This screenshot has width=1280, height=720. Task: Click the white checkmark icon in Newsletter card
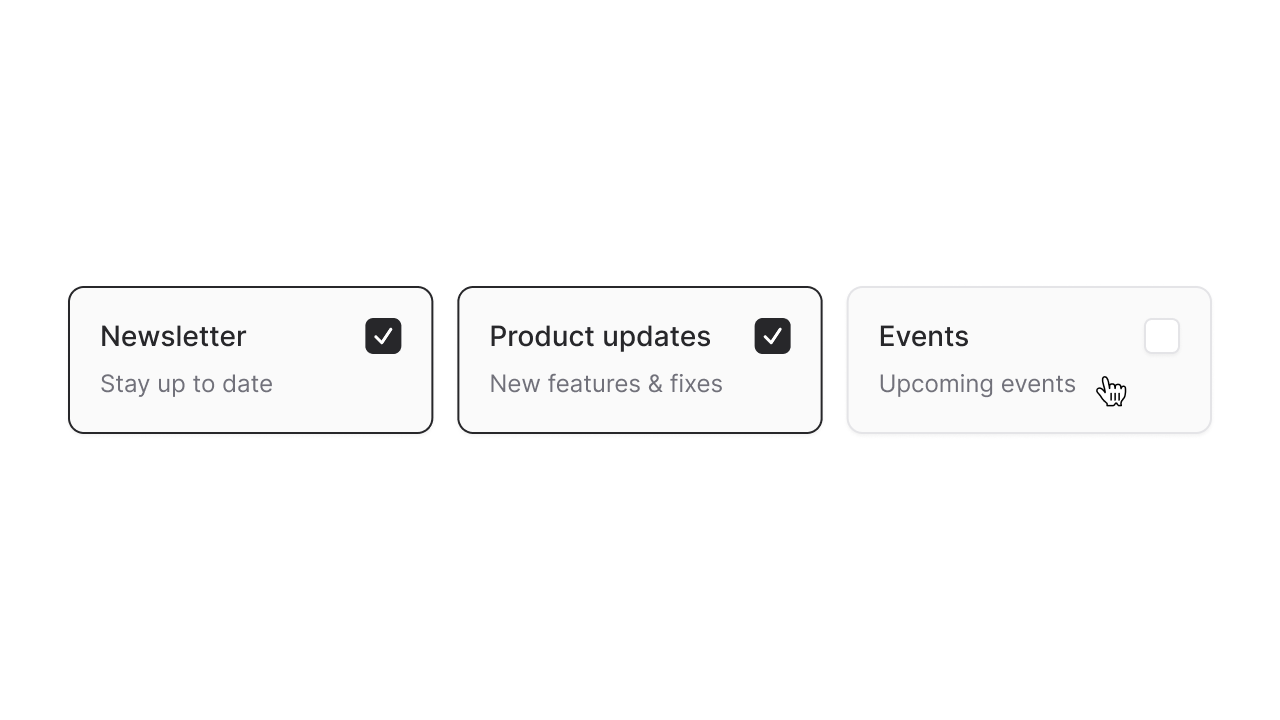383,336
